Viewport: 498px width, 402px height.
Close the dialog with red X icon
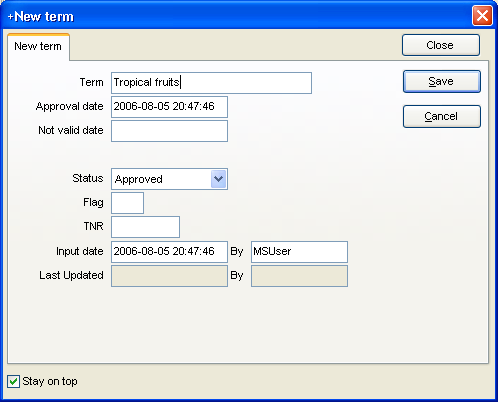pos(482,16)
